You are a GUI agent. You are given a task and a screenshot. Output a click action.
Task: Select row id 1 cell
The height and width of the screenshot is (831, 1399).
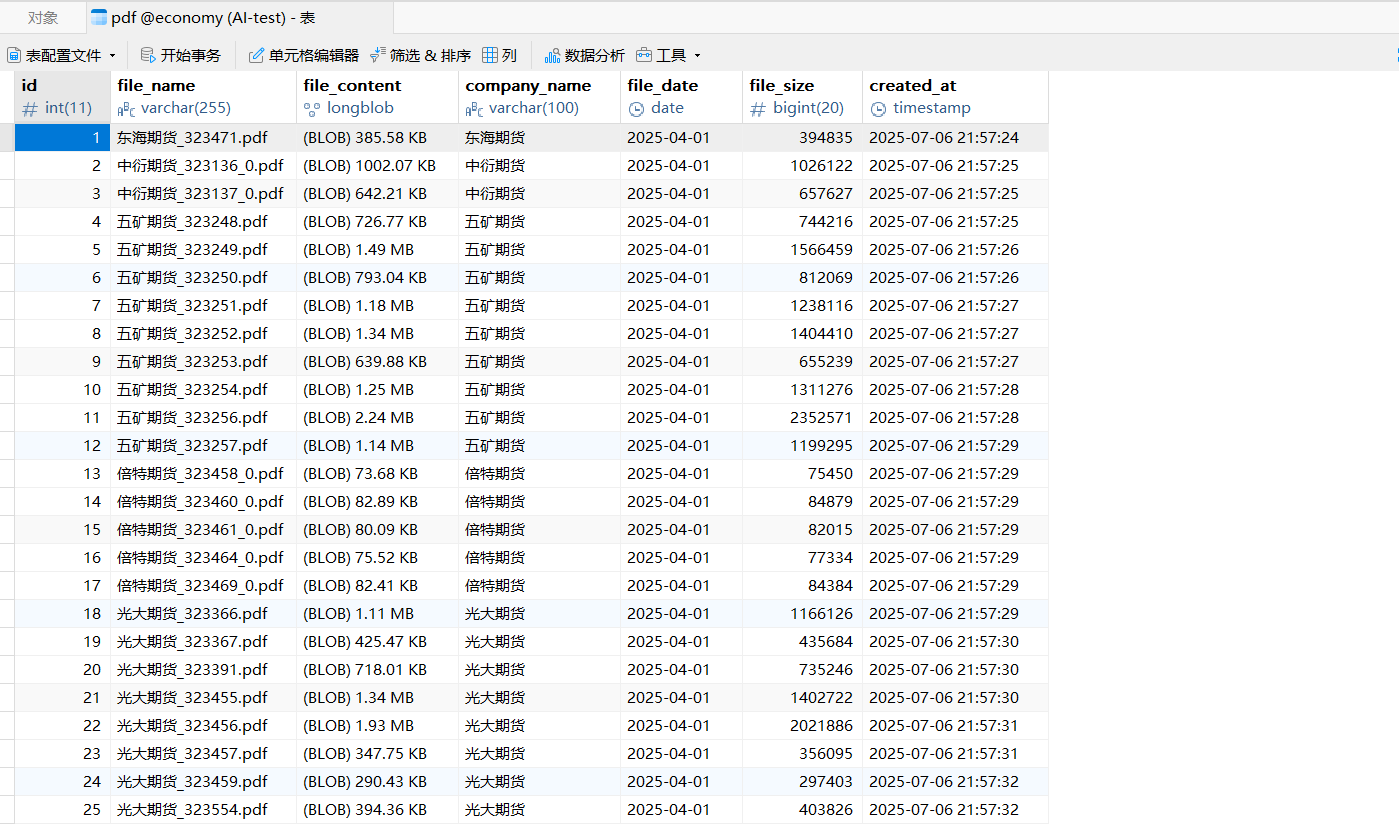(x=62, y=138)
